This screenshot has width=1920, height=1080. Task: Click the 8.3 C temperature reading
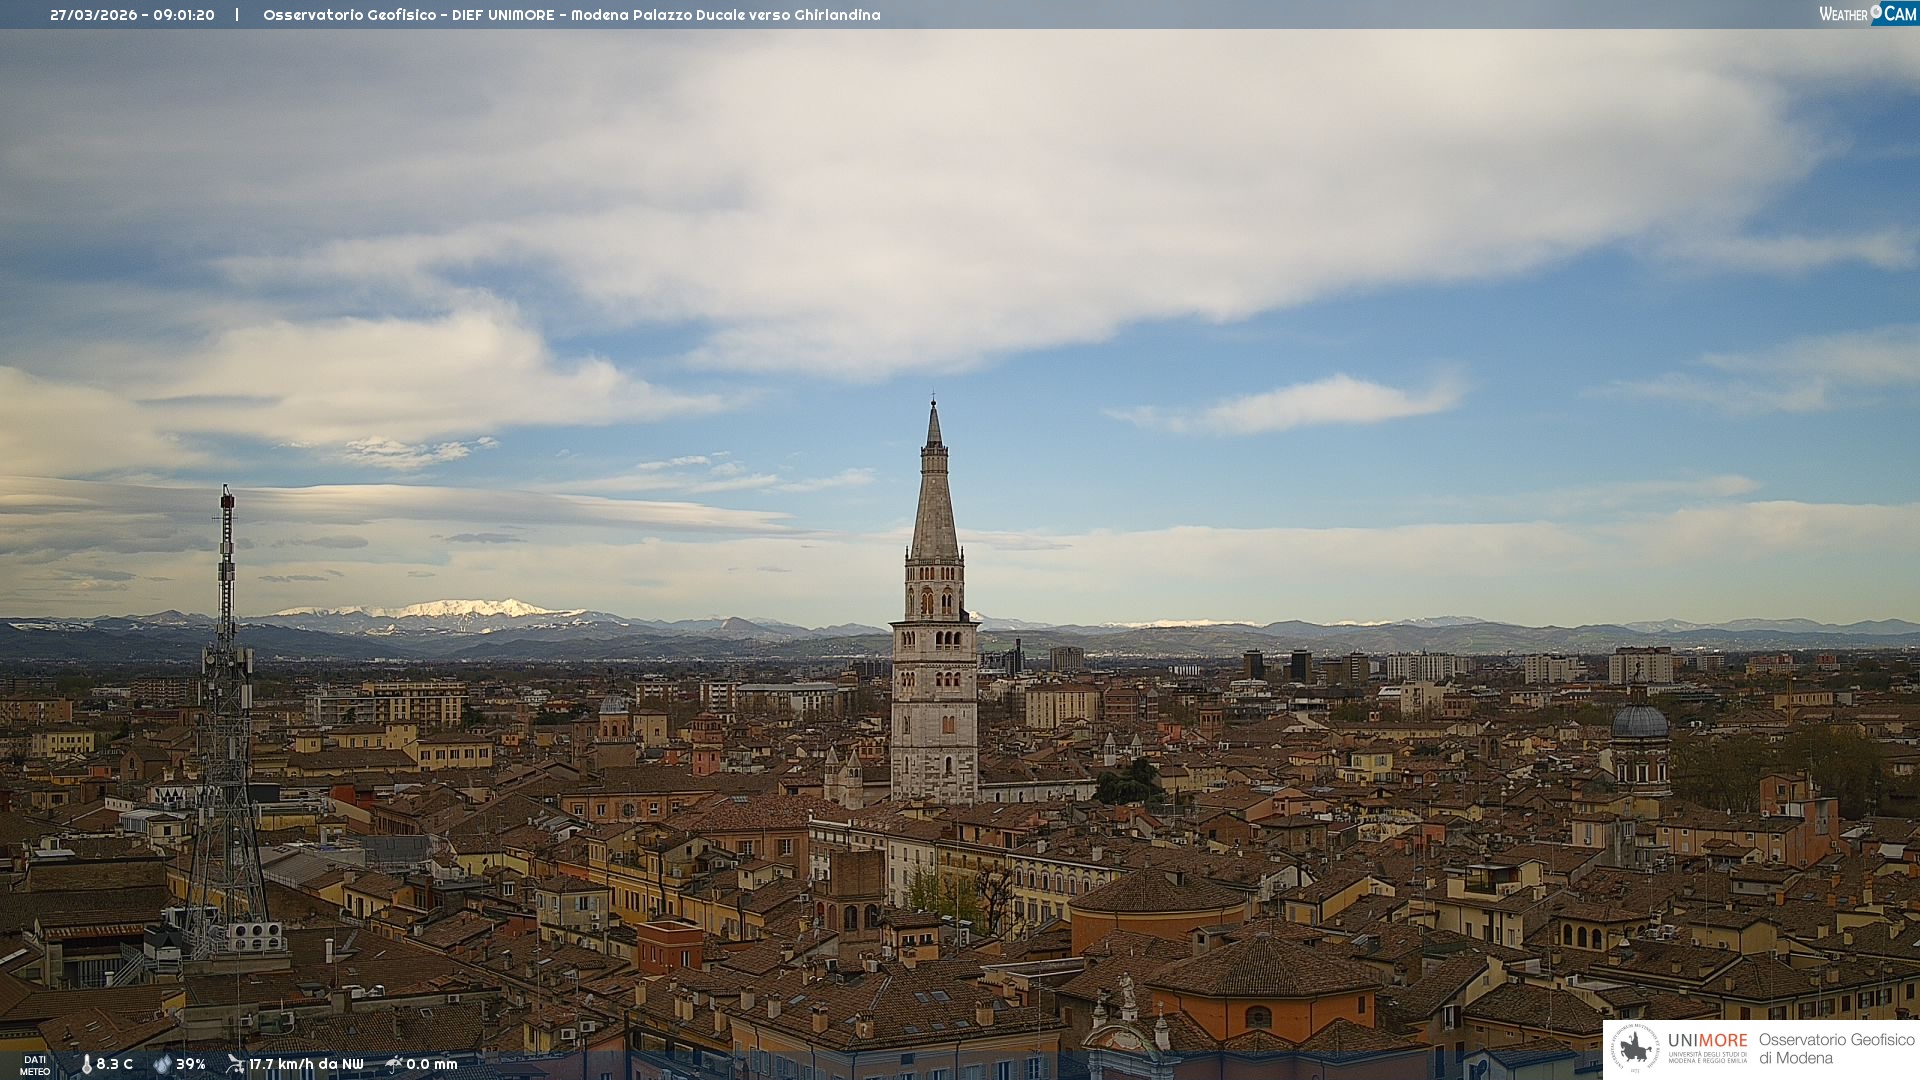pos(115,1064)
